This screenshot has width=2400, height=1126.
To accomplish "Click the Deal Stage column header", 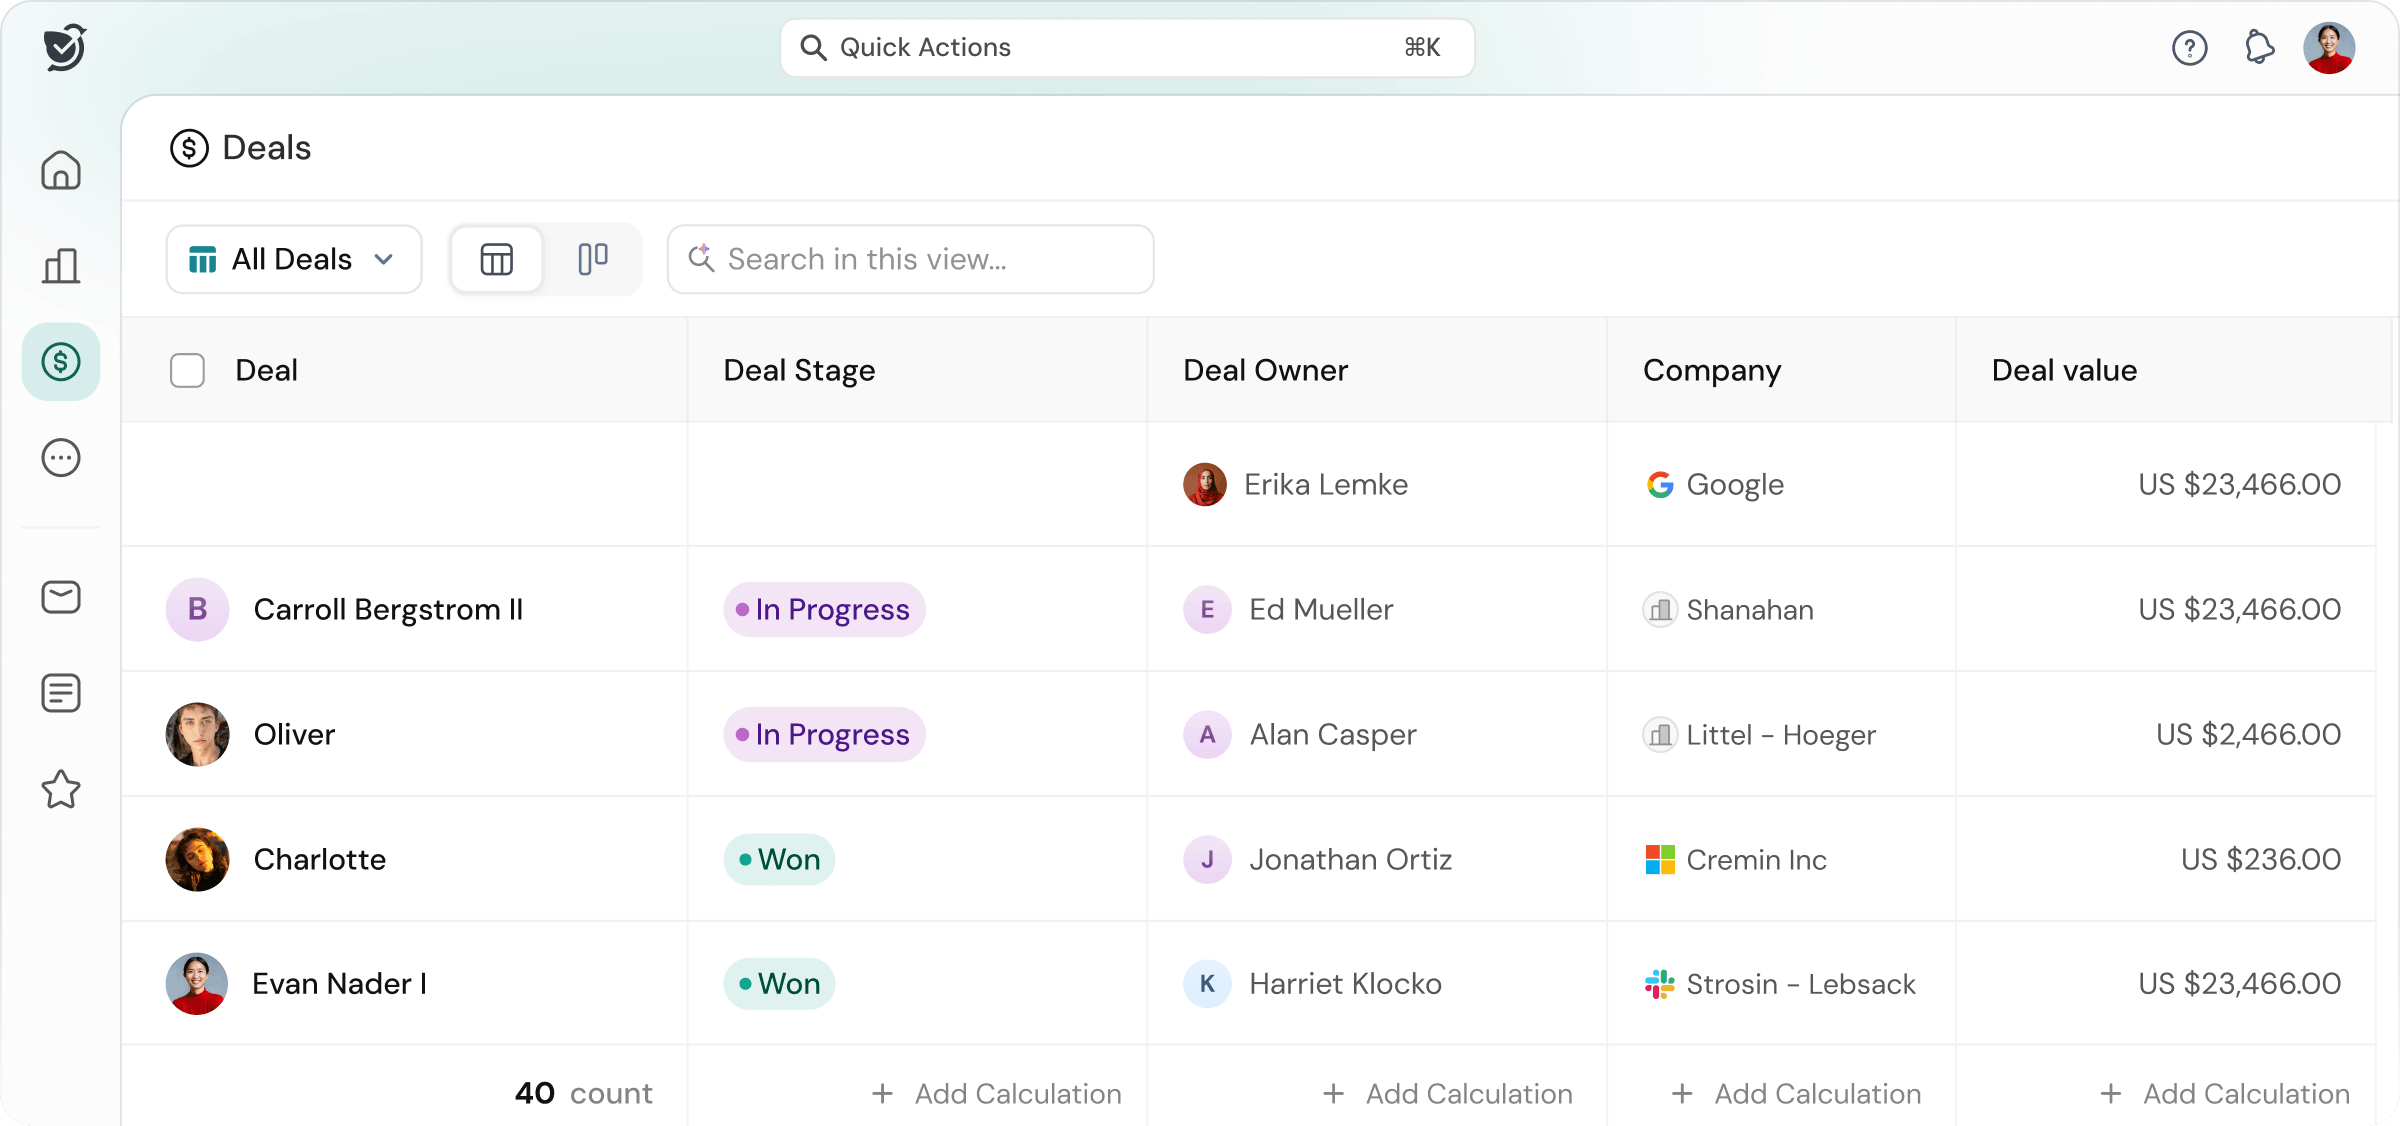I will coord(799,370).
